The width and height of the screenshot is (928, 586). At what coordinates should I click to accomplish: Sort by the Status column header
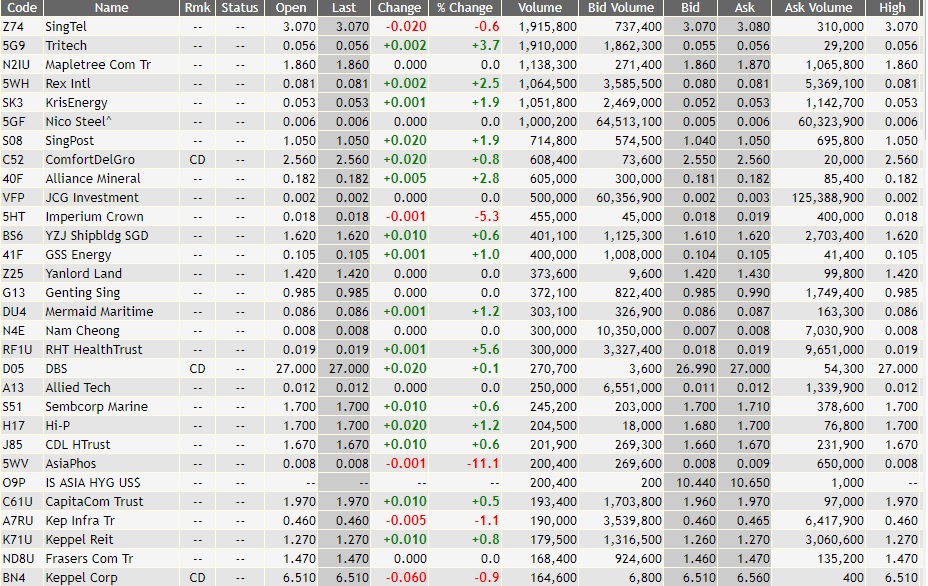tap(240, 8)
